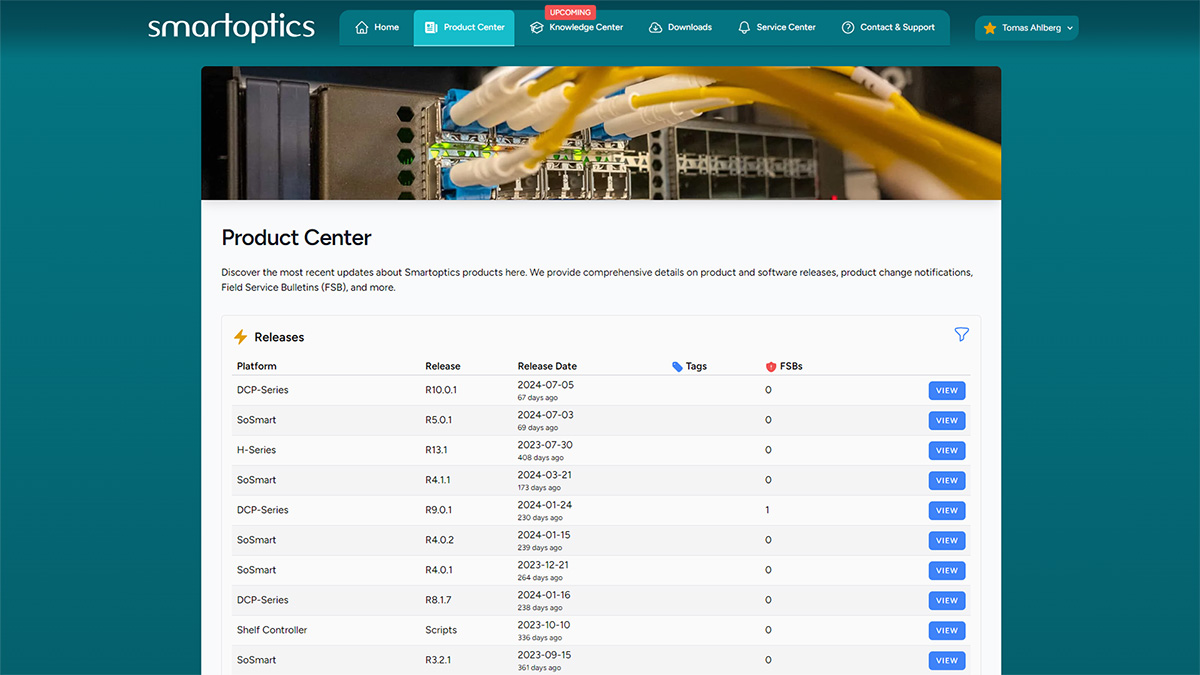Click the Release column header
Image resolution: width=1200 pixels, height=675 pixels.
tap(443, 366)
